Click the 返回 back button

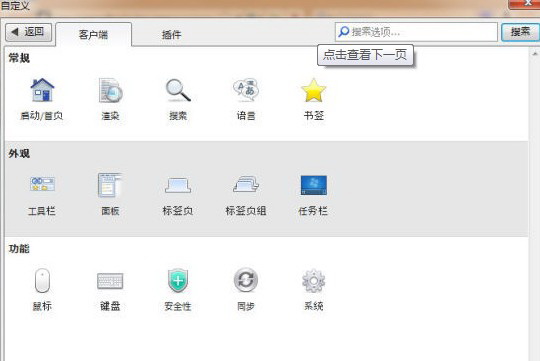pyautogui.click(x=29, y=32)
